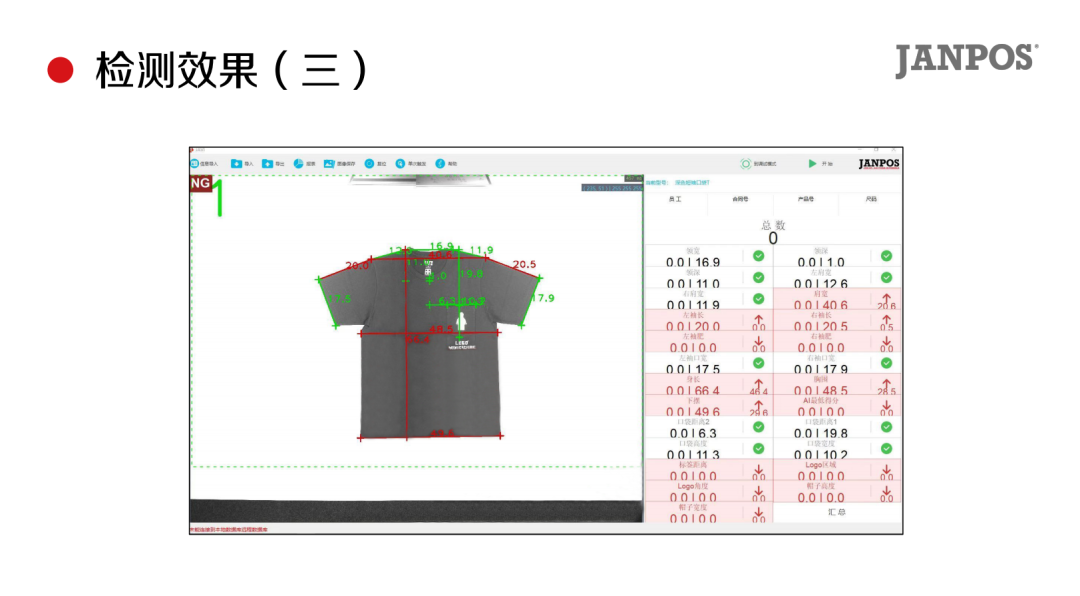The width and height of the screenshot is (1080, 596).
Task: Click the red down arrow for 帽子高度
Action: [886, 492]
